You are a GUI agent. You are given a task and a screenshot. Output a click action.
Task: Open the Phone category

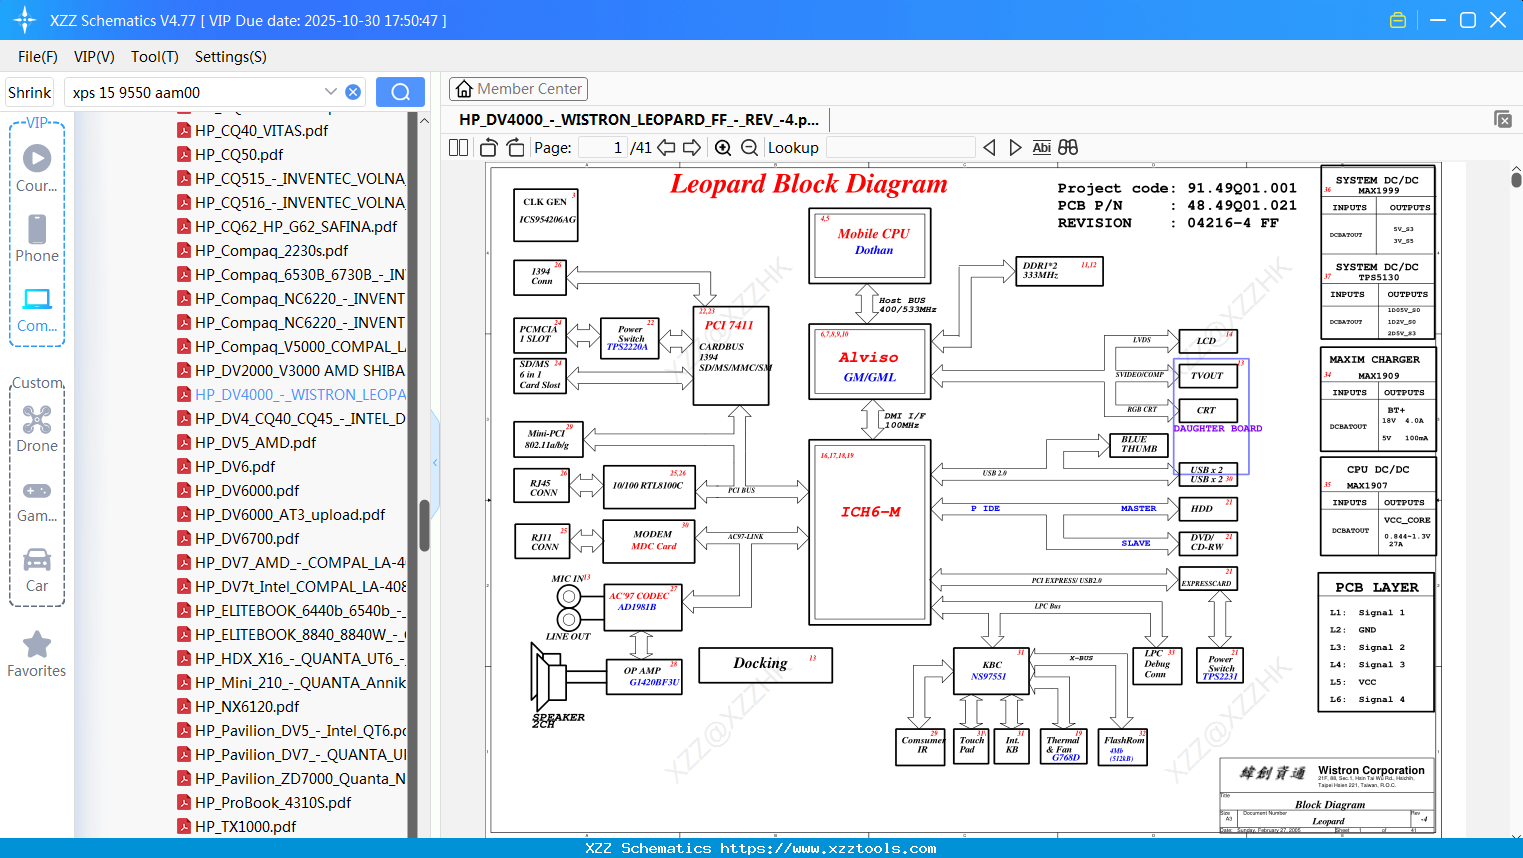pos(37,238)
